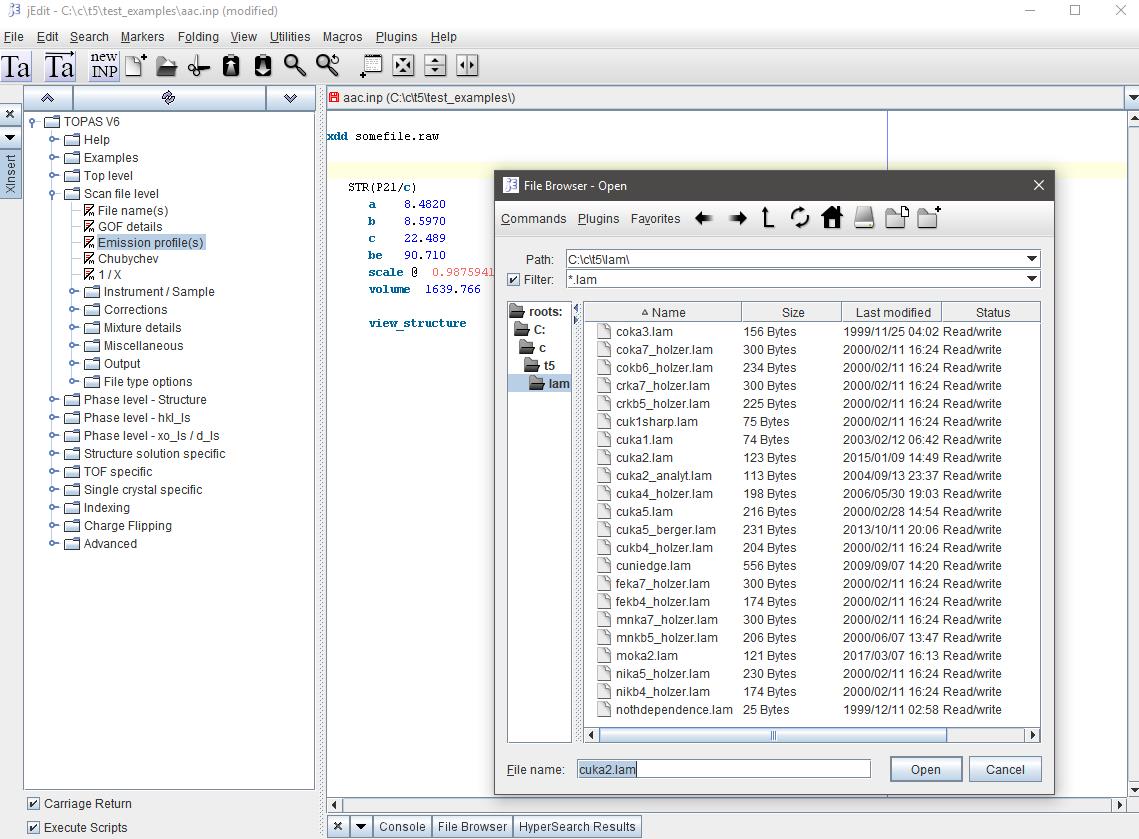Click the magnifier search icon in toolbar
Screen dimensions: 1139x839
(x=294, y=66)
